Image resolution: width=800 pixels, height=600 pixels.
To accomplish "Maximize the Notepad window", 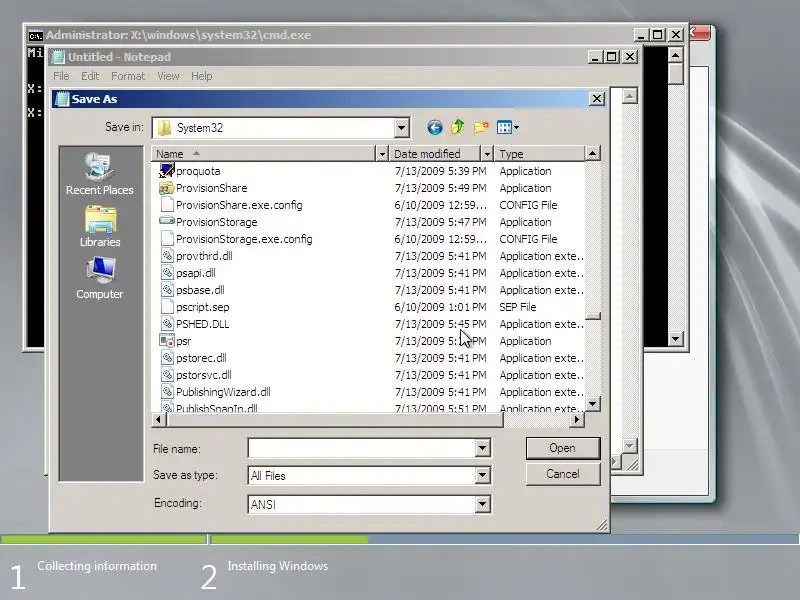I will click(x=611, y=57).
